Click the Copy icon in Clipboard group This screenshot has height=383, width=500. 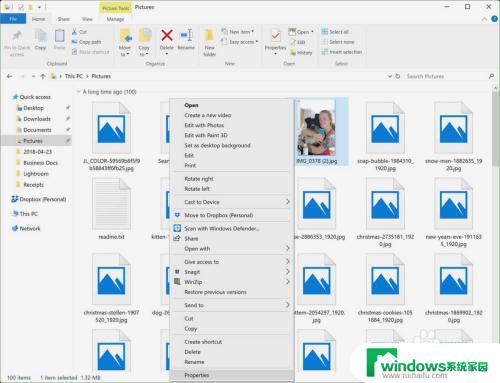40,36
